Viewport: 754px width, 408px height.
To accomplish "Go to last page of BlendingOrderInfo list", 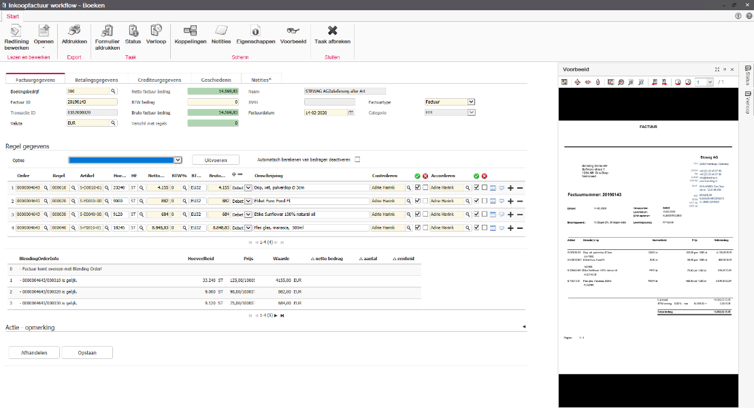I will click(282, 316).
